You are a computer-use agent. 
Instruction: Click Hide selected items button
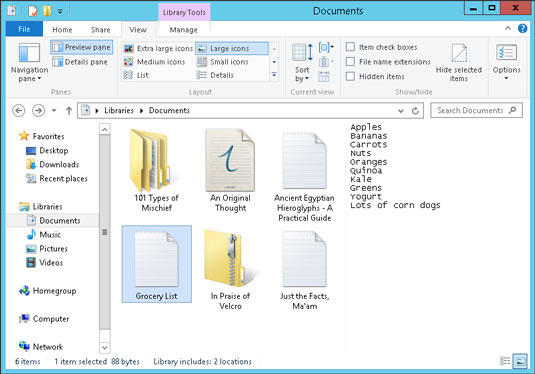click(459, 63)
